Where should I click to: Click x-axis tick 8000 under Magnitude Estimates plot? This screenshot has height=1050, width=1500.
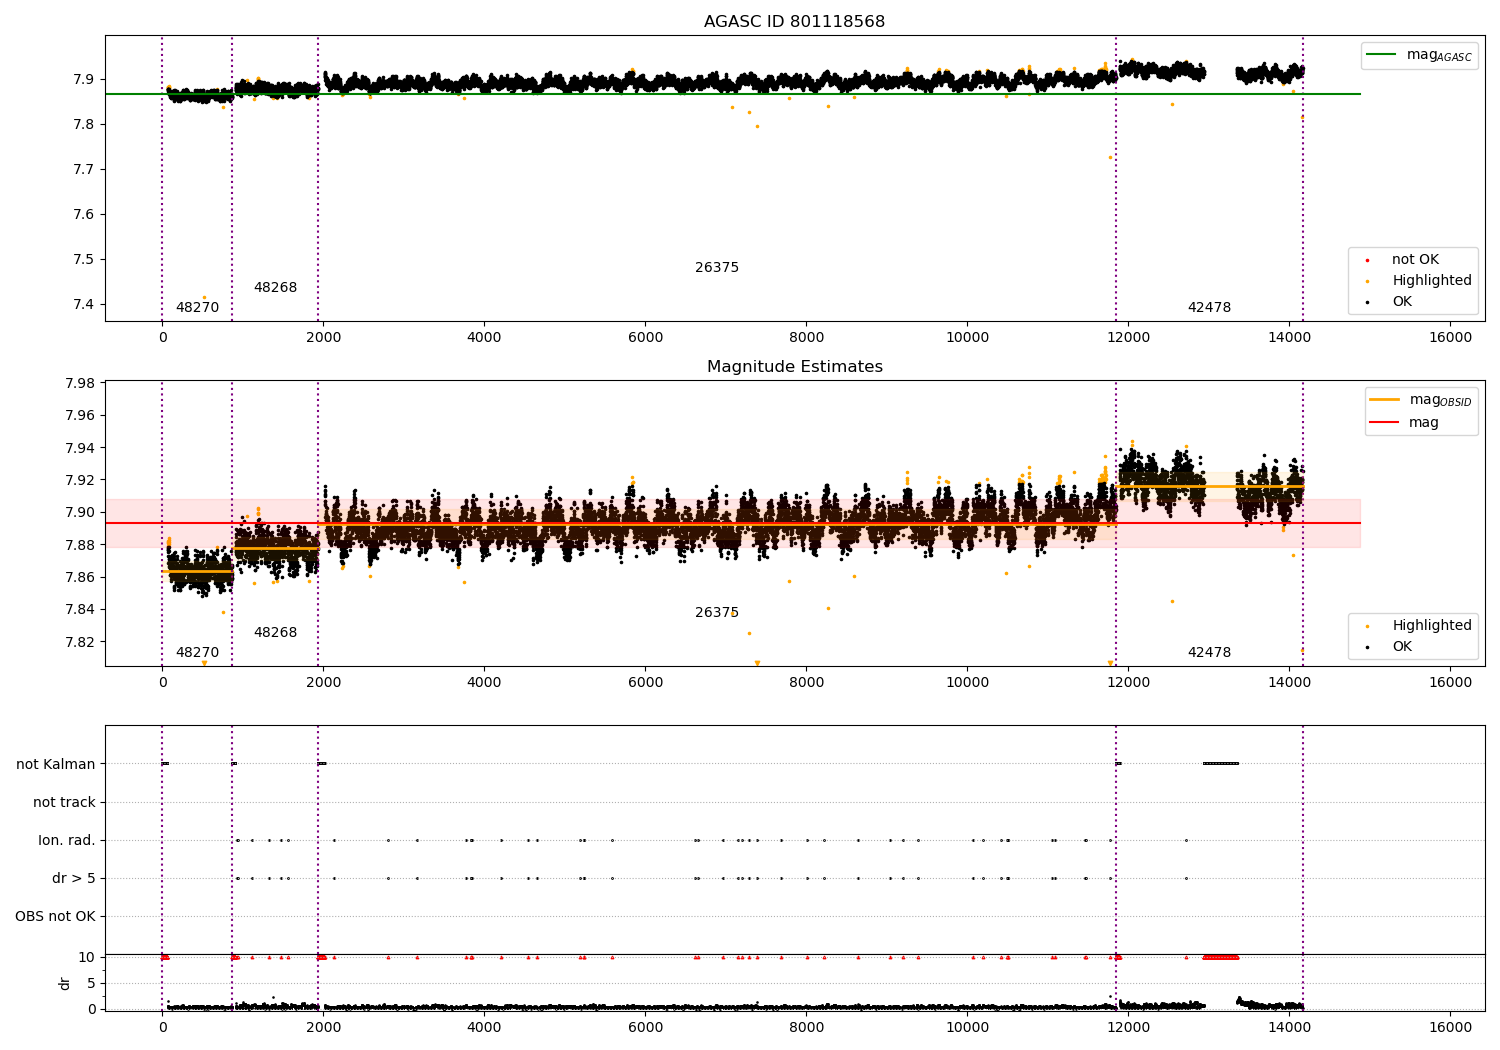tap(806, 683)
